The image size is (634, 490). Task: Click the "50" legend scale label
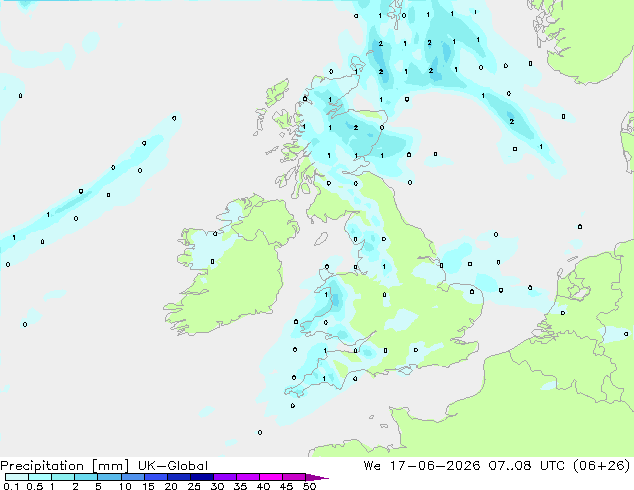(309, 486)
